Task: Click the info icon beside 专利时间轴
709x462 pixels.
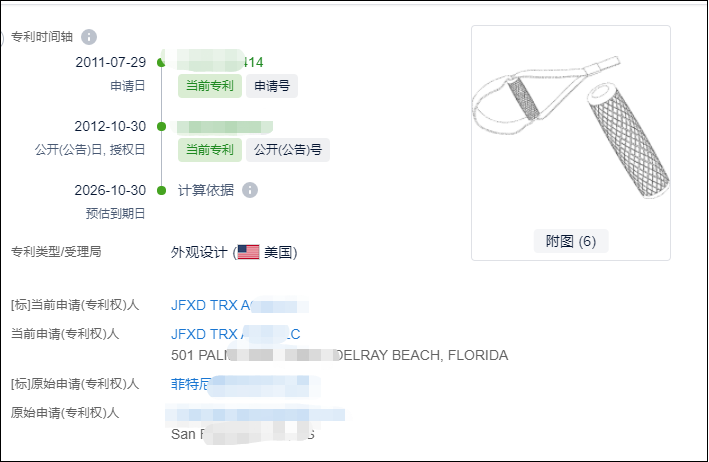Action: (x=89, y=37)
